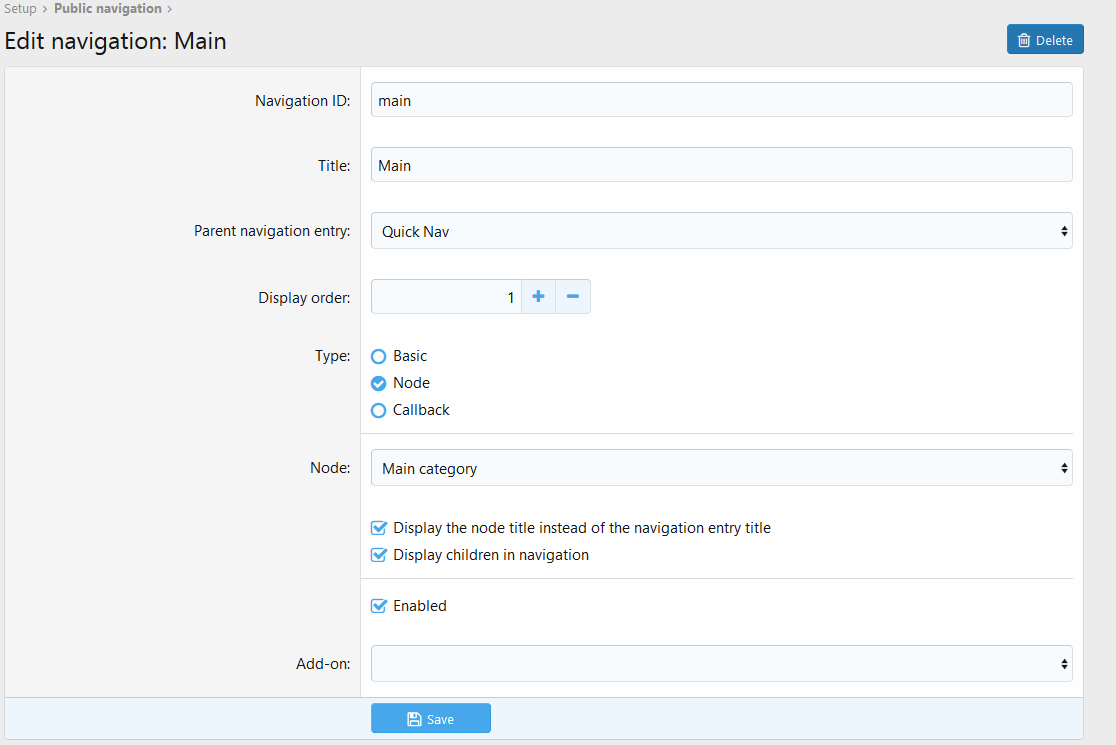The width and height of the screenshot is (1116, 745).
Task: Increase display order with plus button
Action: pyautogui.click(x=539, y=297)
